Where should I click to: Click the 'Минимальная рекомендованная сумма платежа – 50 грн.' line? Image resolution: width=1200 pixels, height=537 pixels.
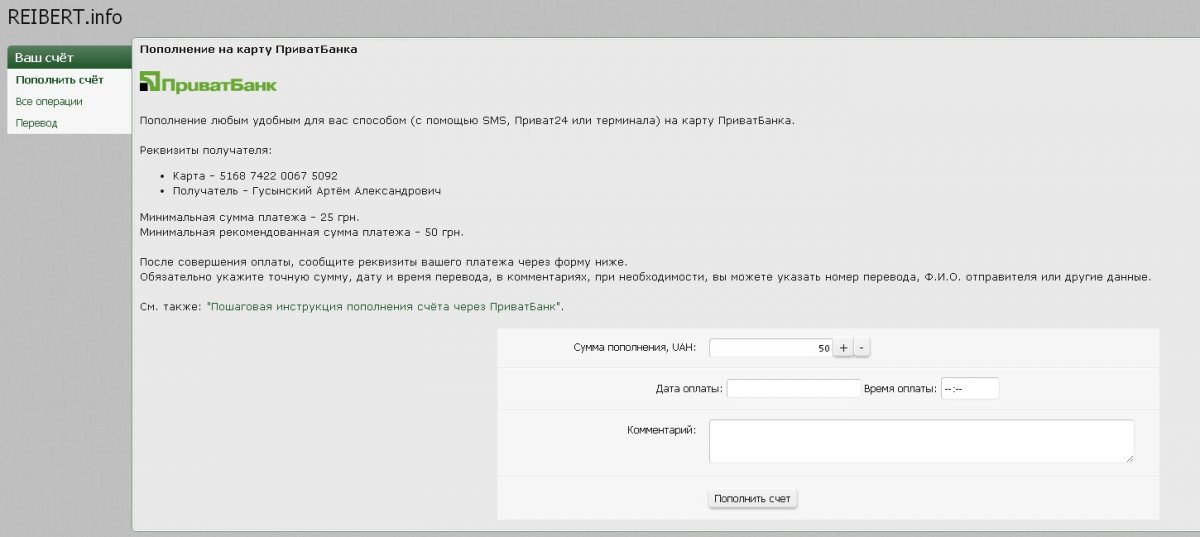pyautogui.click(x=302, y=232)
